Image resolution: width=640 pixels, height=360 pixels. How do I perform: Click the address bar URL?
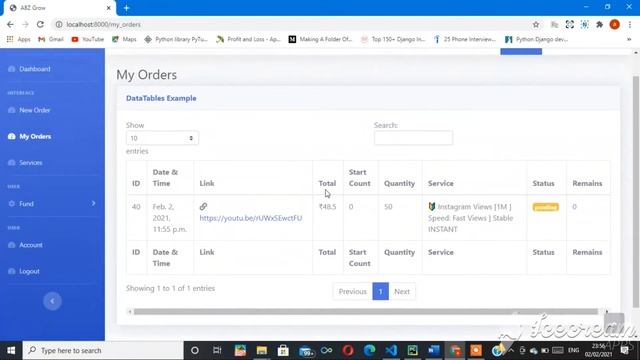103,24
